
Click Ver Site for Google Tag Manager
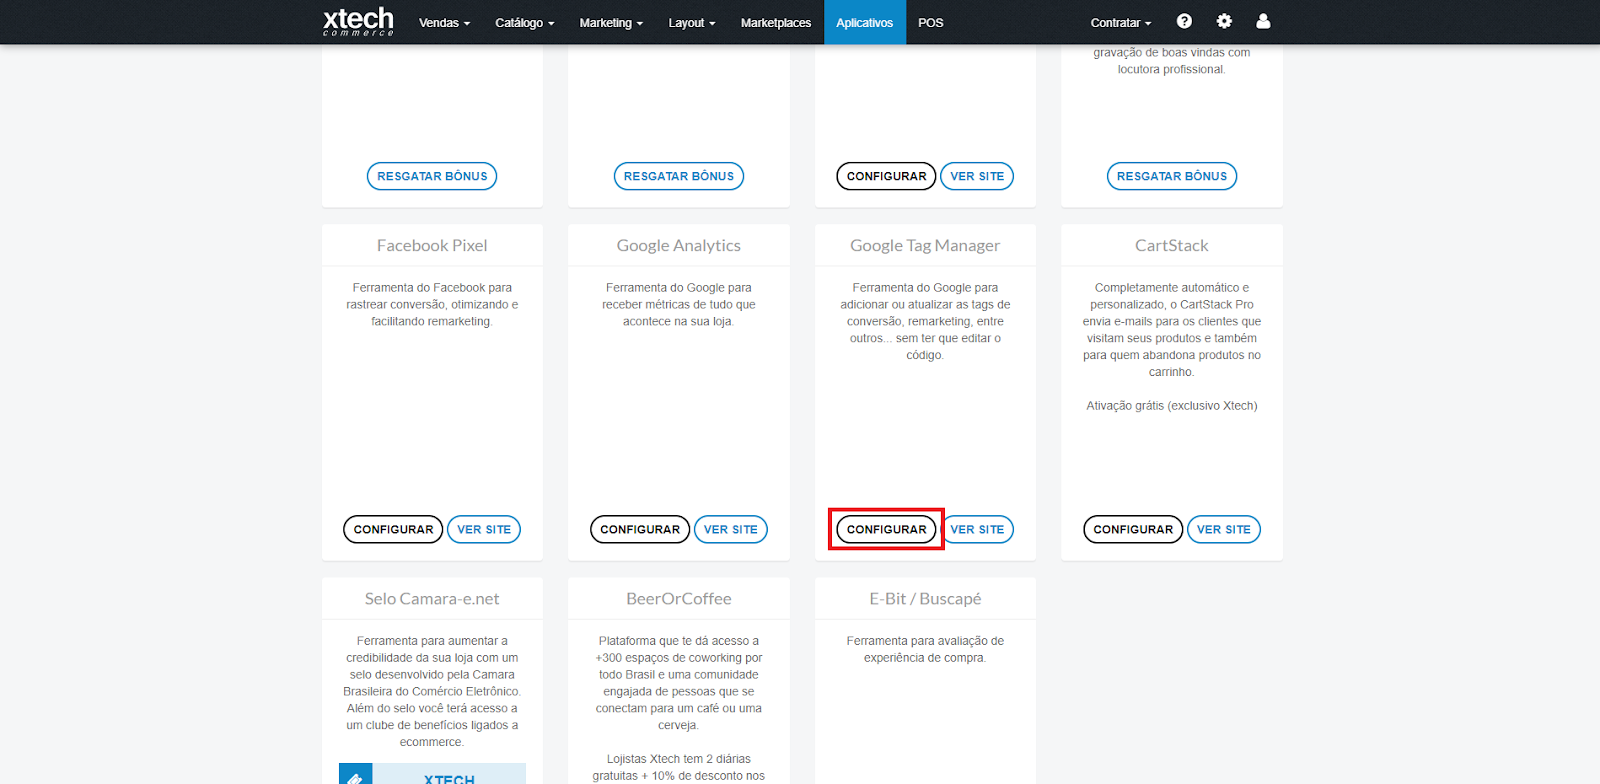(x=977, y=529)
